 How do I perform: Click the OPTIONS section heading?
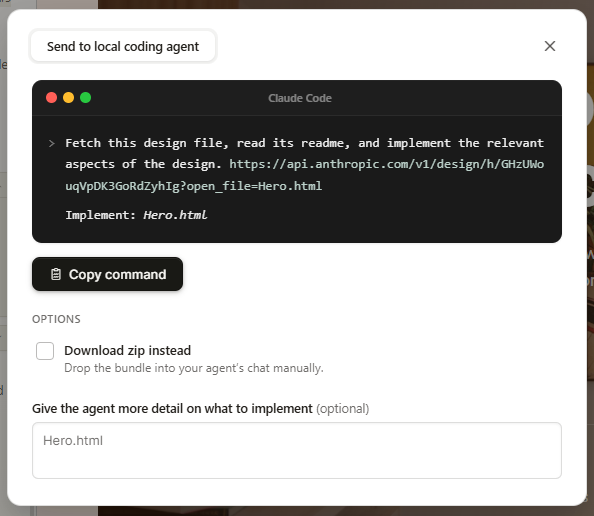(56, 319)
